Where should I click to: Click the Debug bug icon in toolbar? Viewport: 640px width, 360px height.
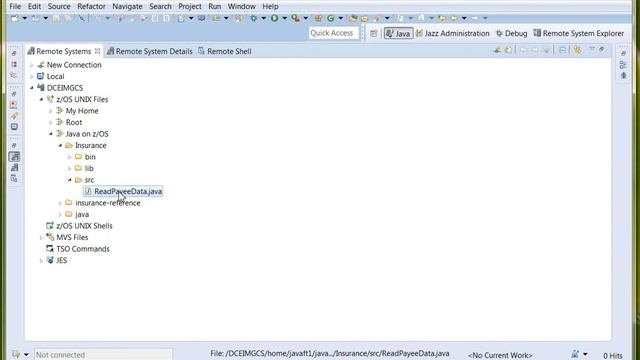(x=253, y=18)
